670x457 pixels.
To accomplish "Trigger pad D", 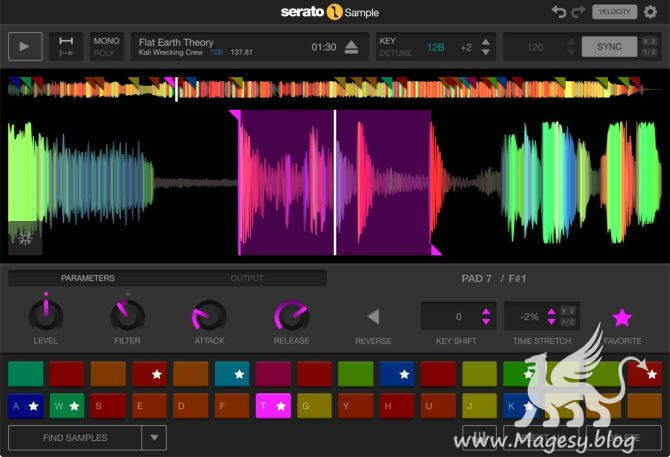I will [191, 406].
